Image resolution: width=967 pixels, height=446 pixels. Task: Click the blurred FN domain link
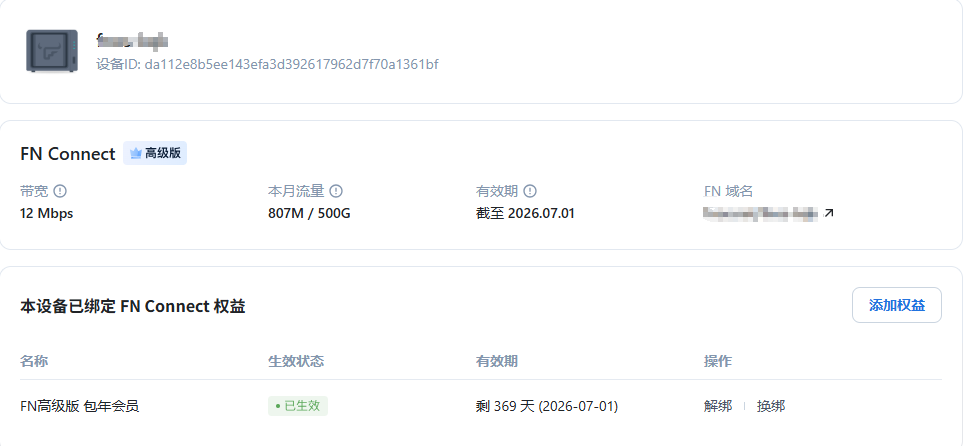[x=761, y=213]
